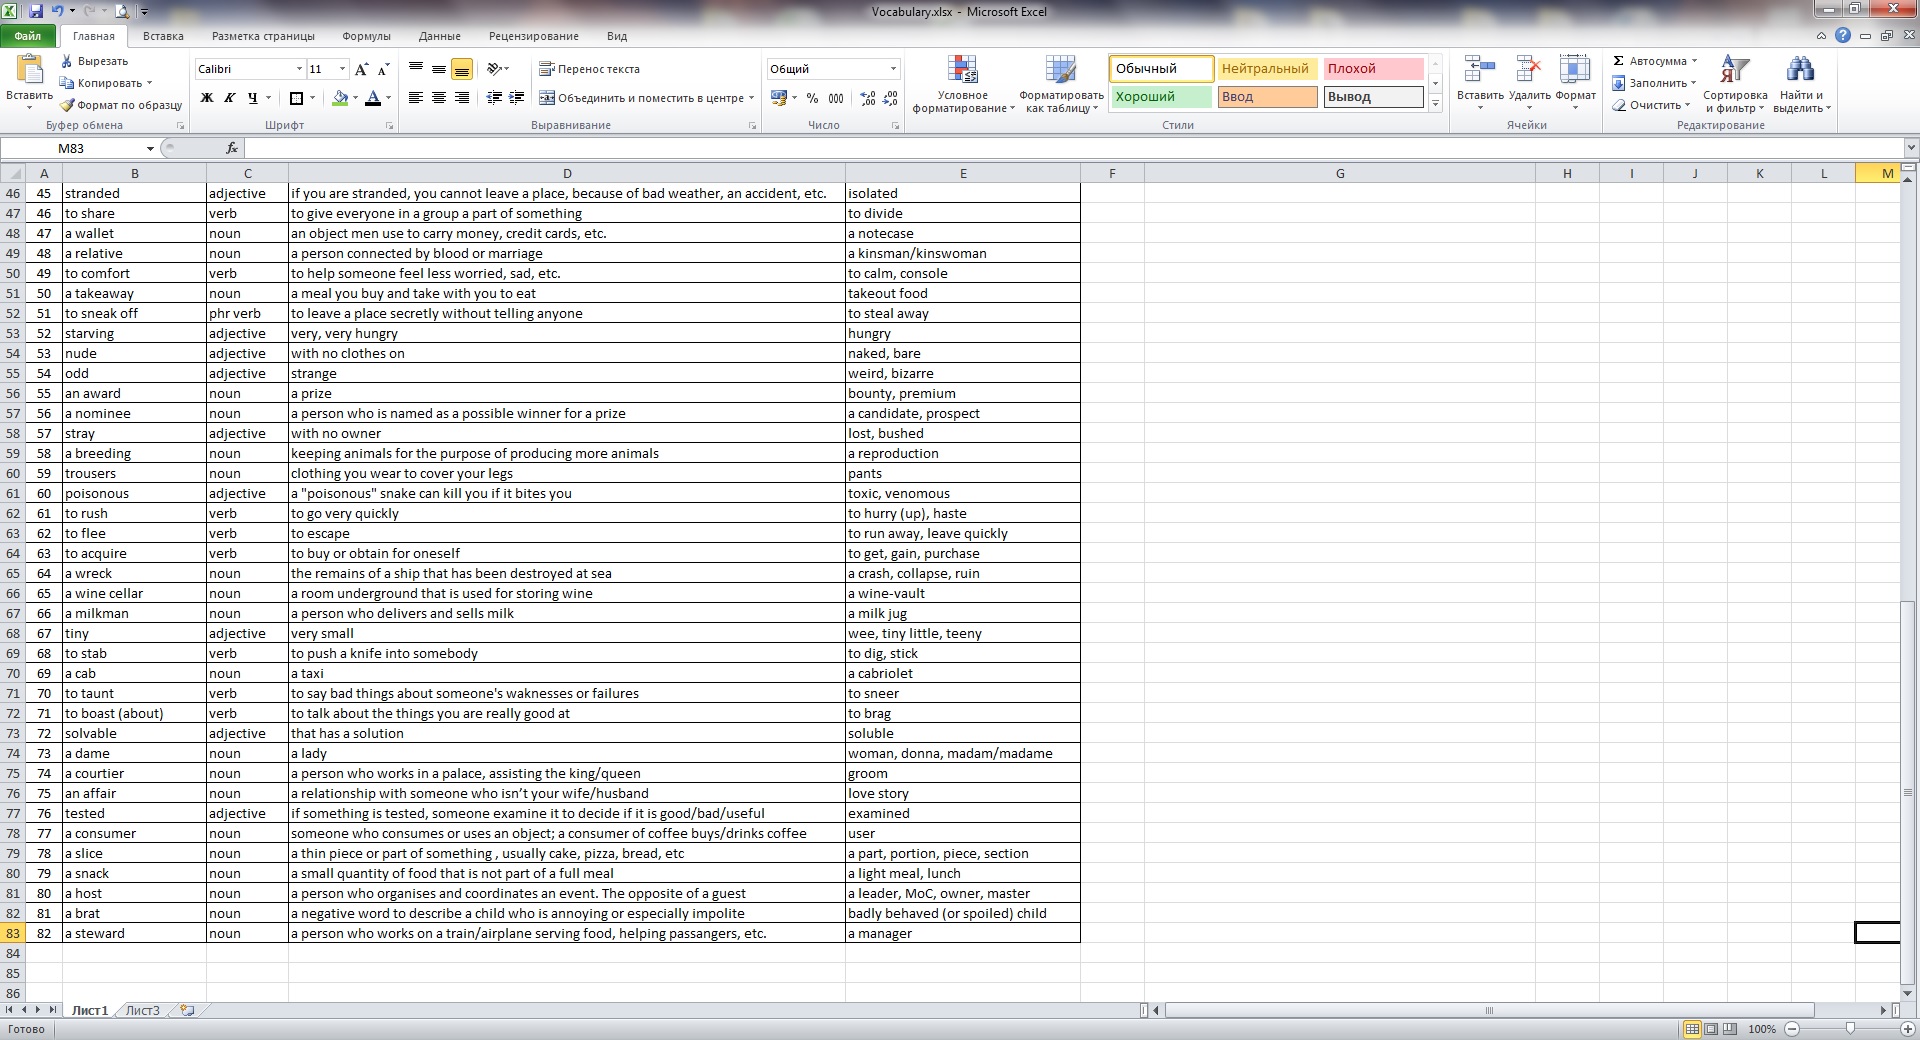The image size is (1920, 1040).
Task: Click the AutoSum sigma icon
Action: pyautogui.click(x=1618, y=61)
